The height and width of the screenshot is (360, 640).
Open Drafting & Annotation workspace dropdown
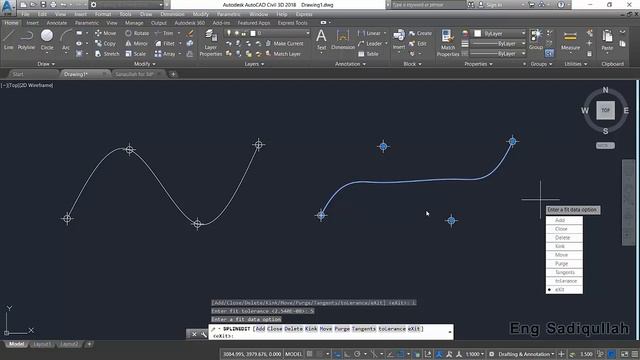tap(526, 354)
